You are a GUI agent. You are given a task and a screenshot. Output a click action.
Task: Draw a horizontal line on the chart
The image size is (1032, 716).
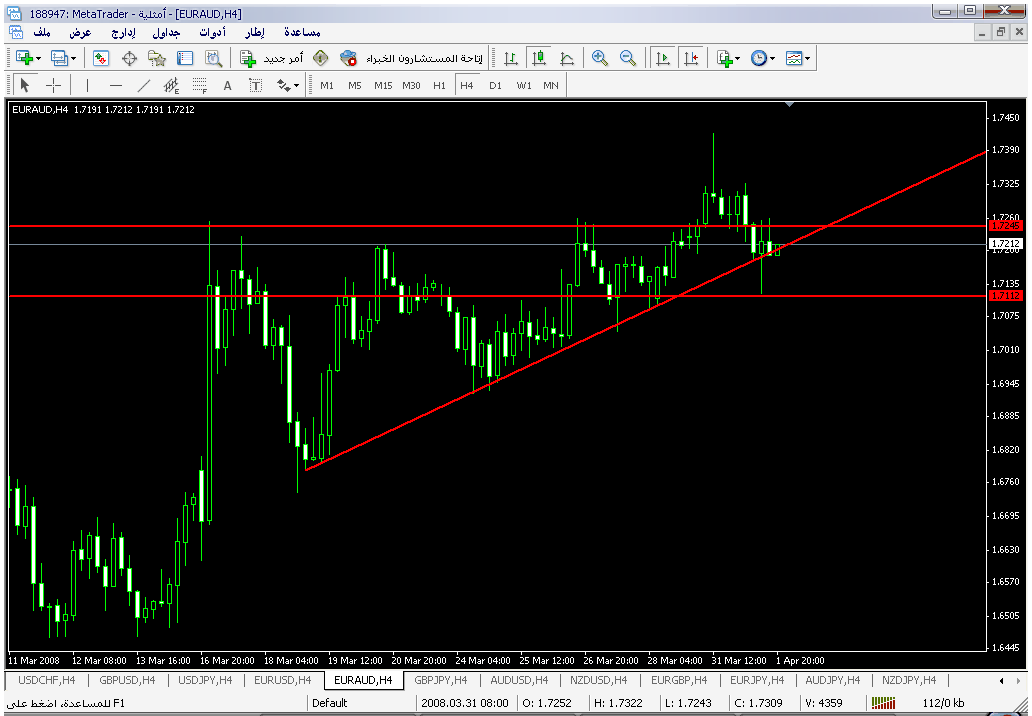click(x=115, y=86)
